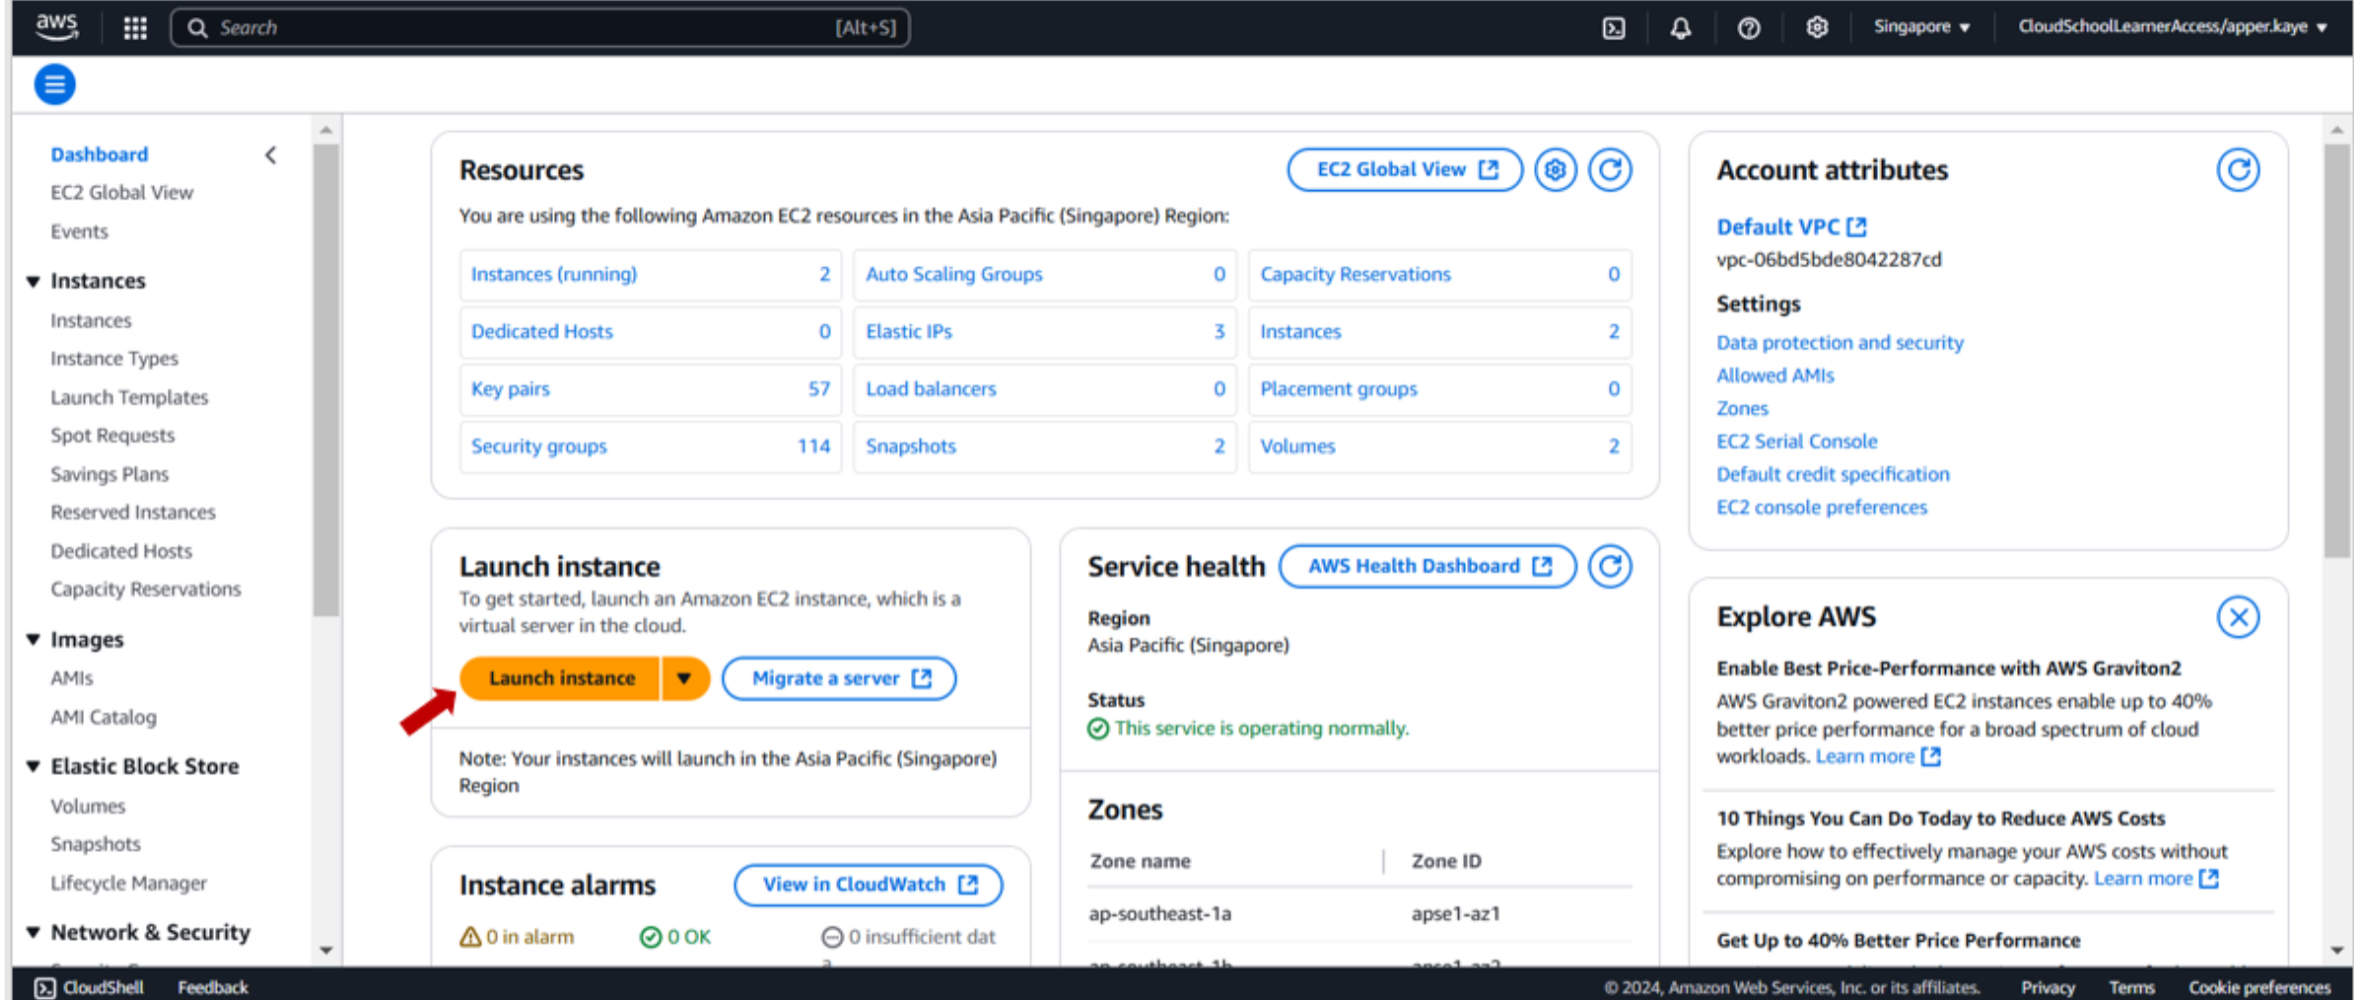Open the notifications bell

tap(1681, 28)
